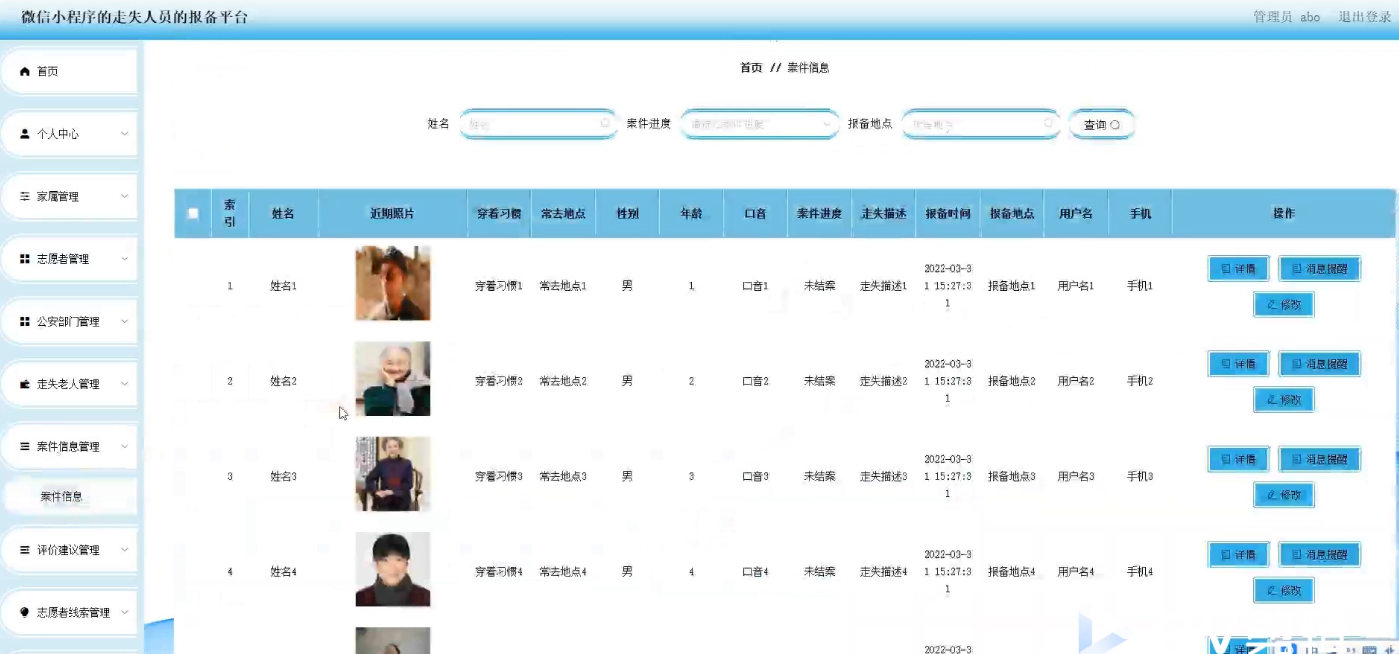Viewport: 1399px width, 654px height.
Task: Expand the 评价建议管理 menu chevron
Action: pos(125,550)
